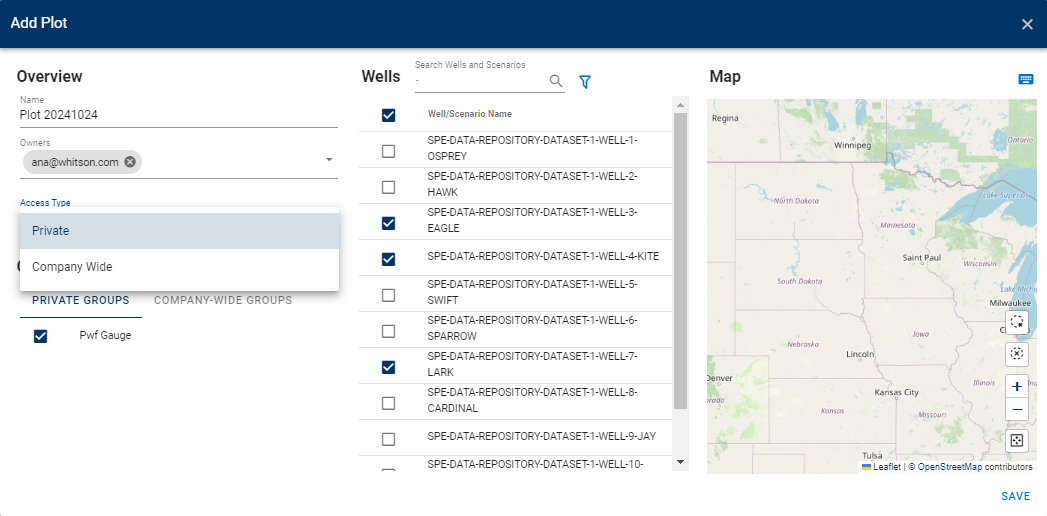The height and width of the screenshot is (516, 1047).
Task: Uncheck the WELL-4-KITE checkbox
Action: click(x=388, y=258)
